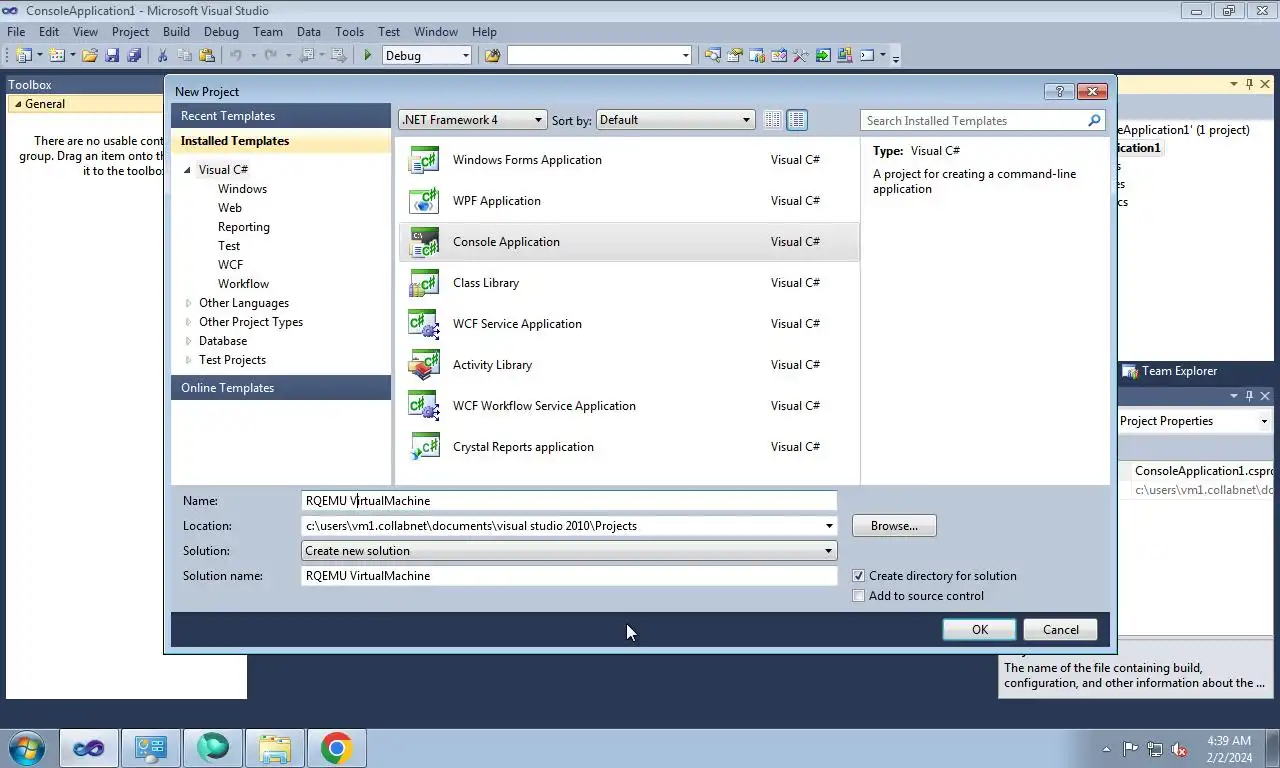Collapse the Visual C# tree node
Screen dimensions: 1280x768
(187, 170)
